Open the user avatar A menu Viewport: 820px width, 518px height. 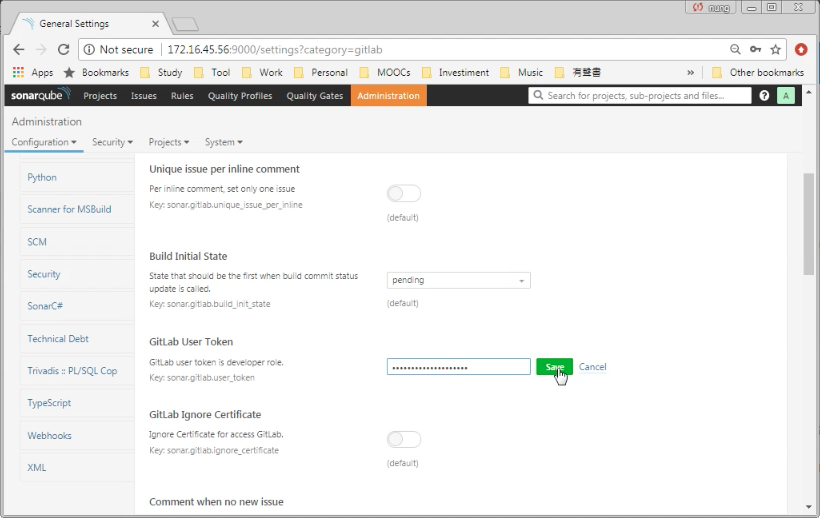pos(785,96)
